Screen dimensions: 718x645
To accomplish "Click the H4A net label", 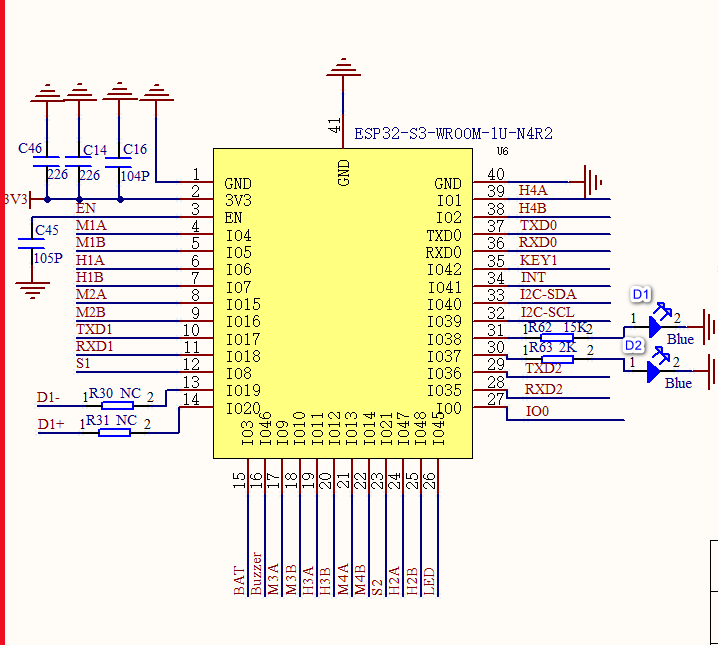I will 533,190.
